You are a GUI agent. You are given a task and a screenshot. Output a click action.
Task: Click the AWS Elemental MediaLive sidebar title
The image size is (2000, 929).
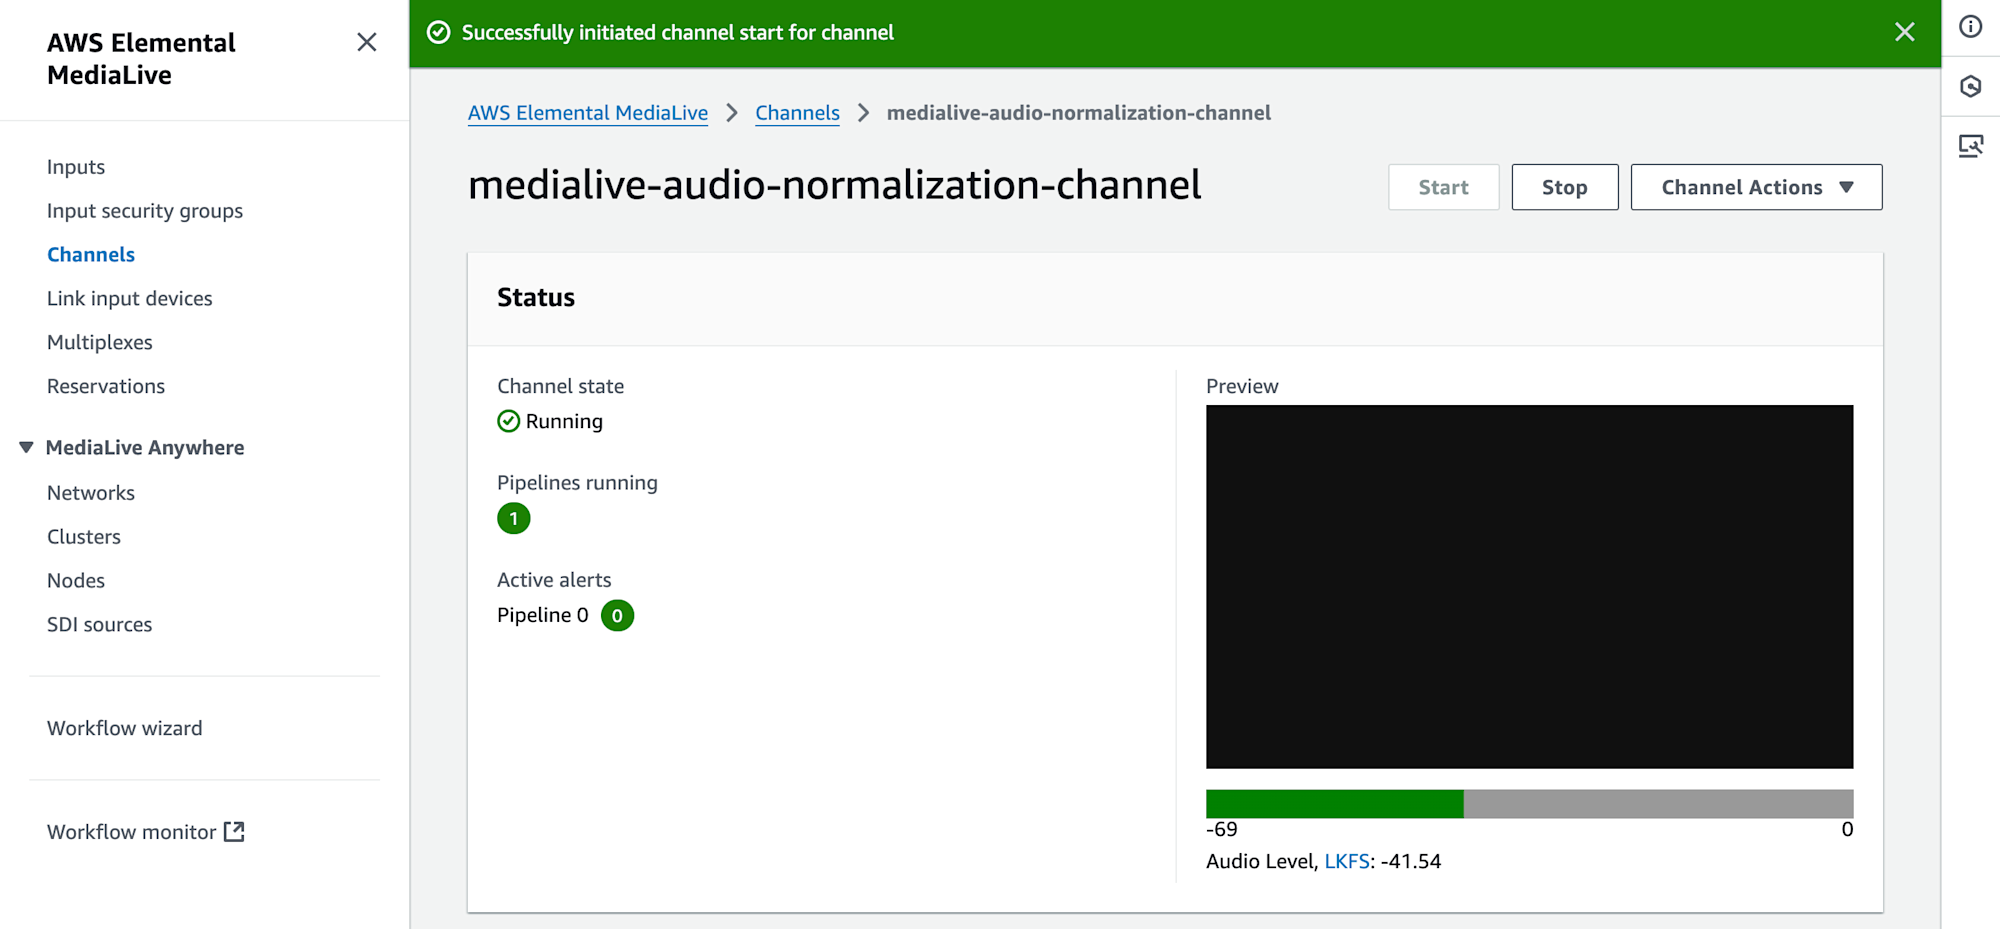click(141, 59)
